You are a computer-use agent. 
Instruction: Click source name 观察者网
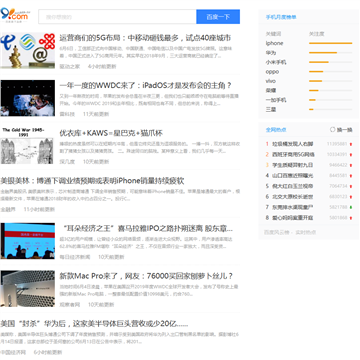[70, 305]
